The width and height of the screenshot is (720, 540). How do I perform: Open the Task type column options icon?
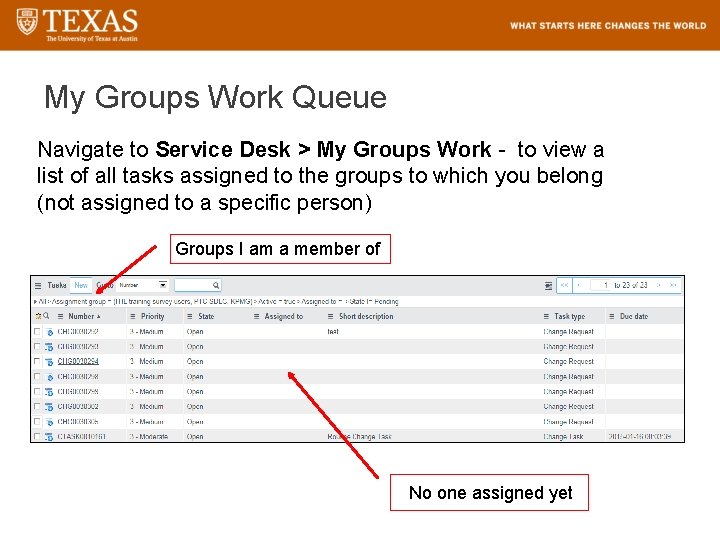click(x=546, y=316)
